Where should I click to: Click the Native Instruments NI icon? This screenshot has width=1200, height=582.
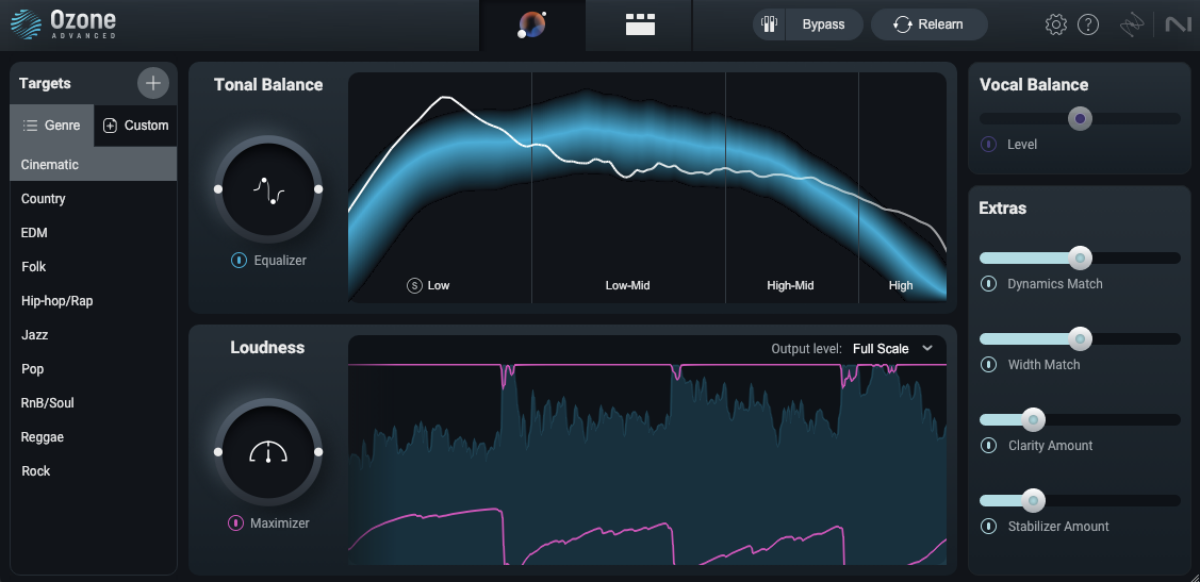coord(1177,24)
